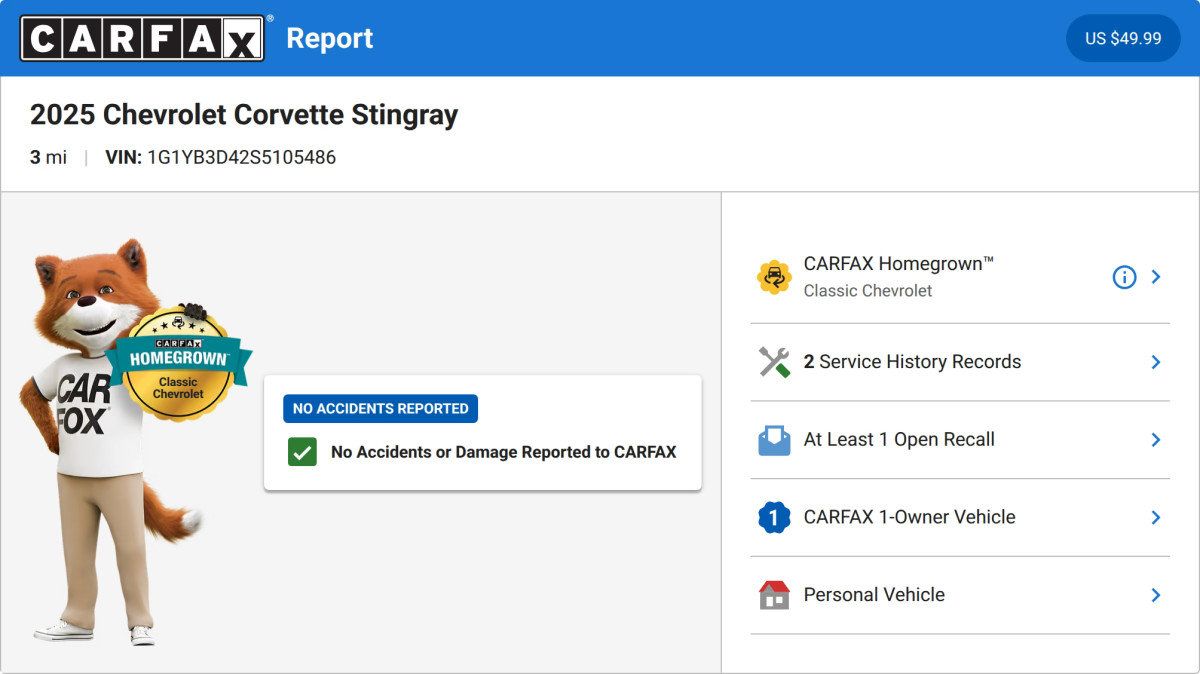Click the CARFAX Homegrown yellow badge icon
This screenshot has height=674, width=1200.
[x=774, y=277]
